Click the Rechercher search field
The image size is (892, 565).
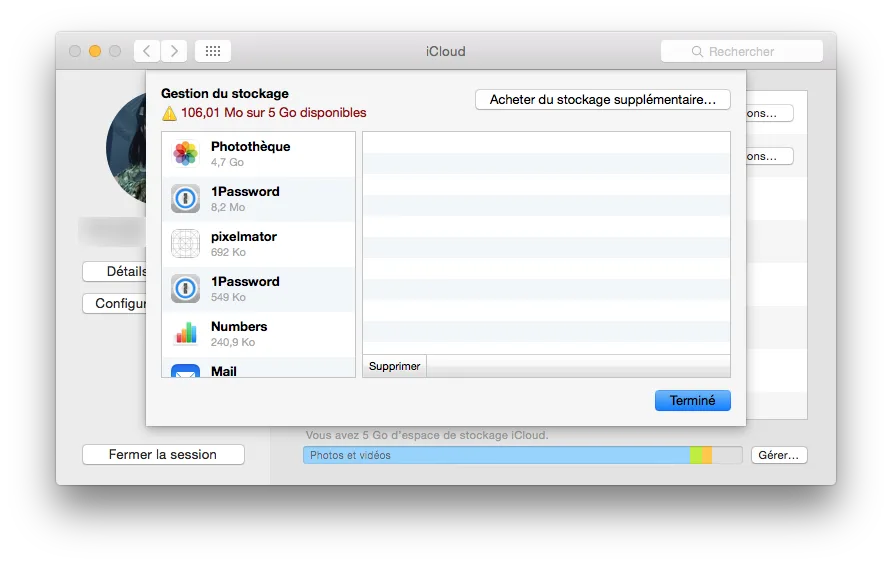742,51
